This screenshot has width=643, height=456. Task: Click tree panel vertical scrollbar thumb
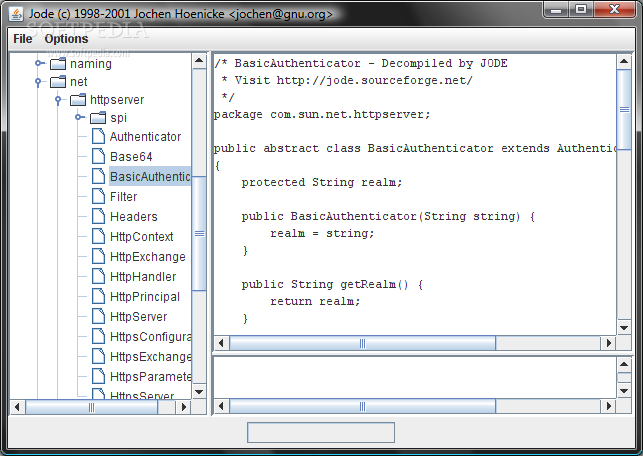point(199,233)
